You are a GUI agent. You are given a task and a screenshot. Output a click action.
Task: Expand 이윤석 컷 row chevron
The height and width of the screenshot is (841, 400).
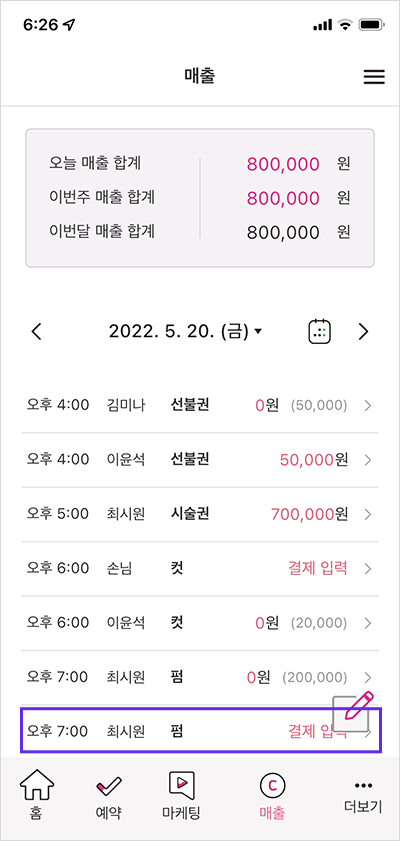point(367,623)
